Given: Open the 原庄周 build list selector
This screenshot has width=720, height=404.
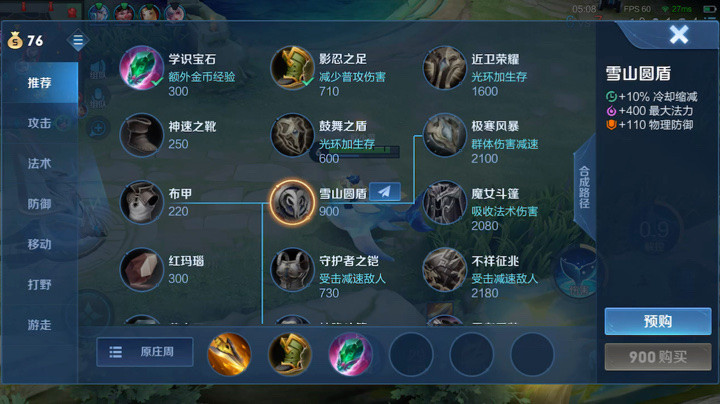Looking at the screenshot, I should 144,352.
